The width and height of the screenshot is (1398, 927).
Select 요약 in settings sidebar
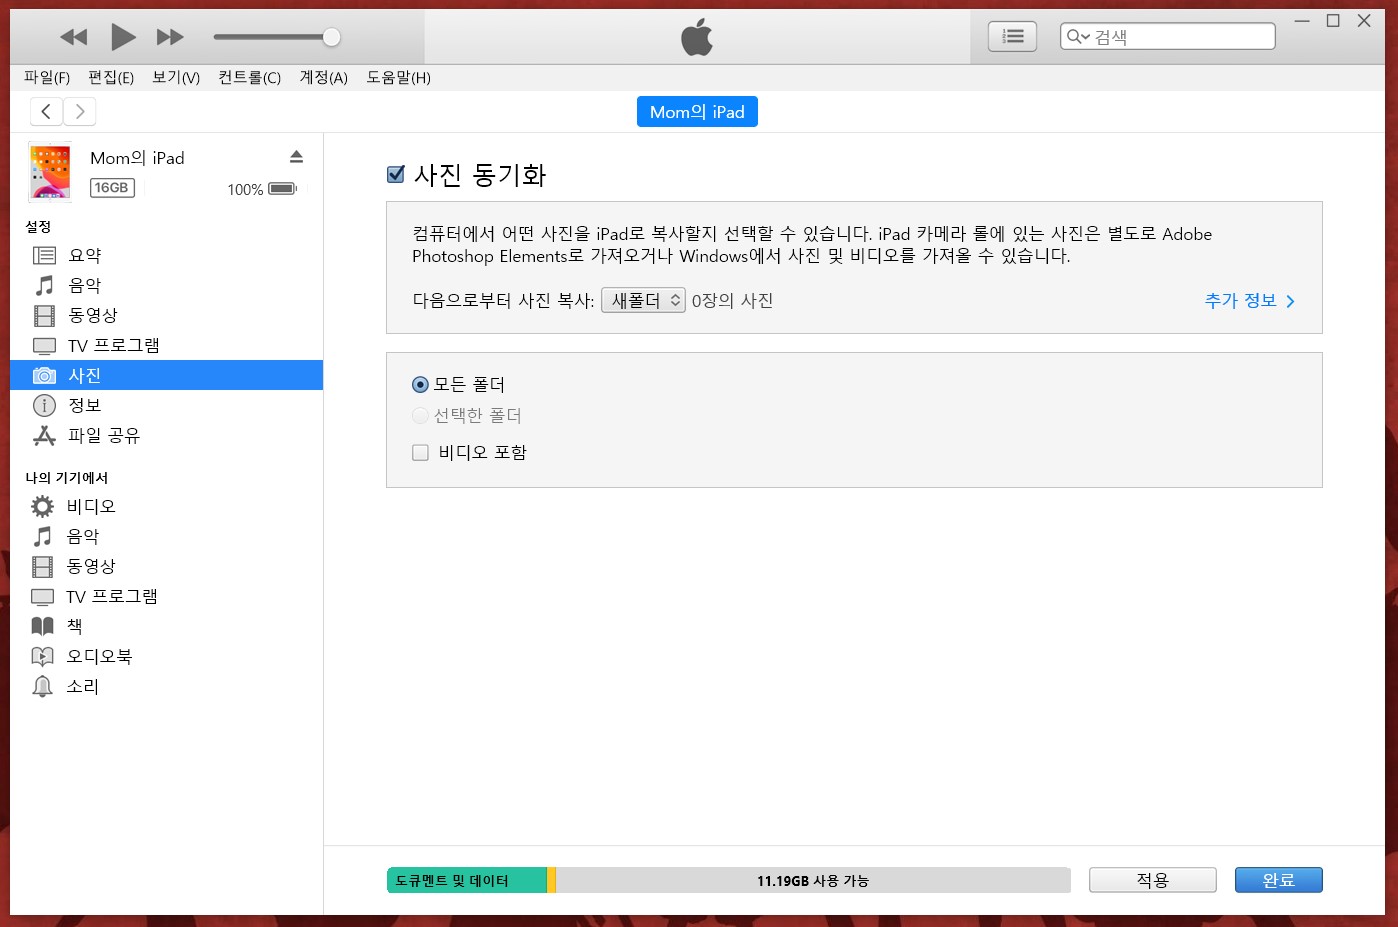166,255
